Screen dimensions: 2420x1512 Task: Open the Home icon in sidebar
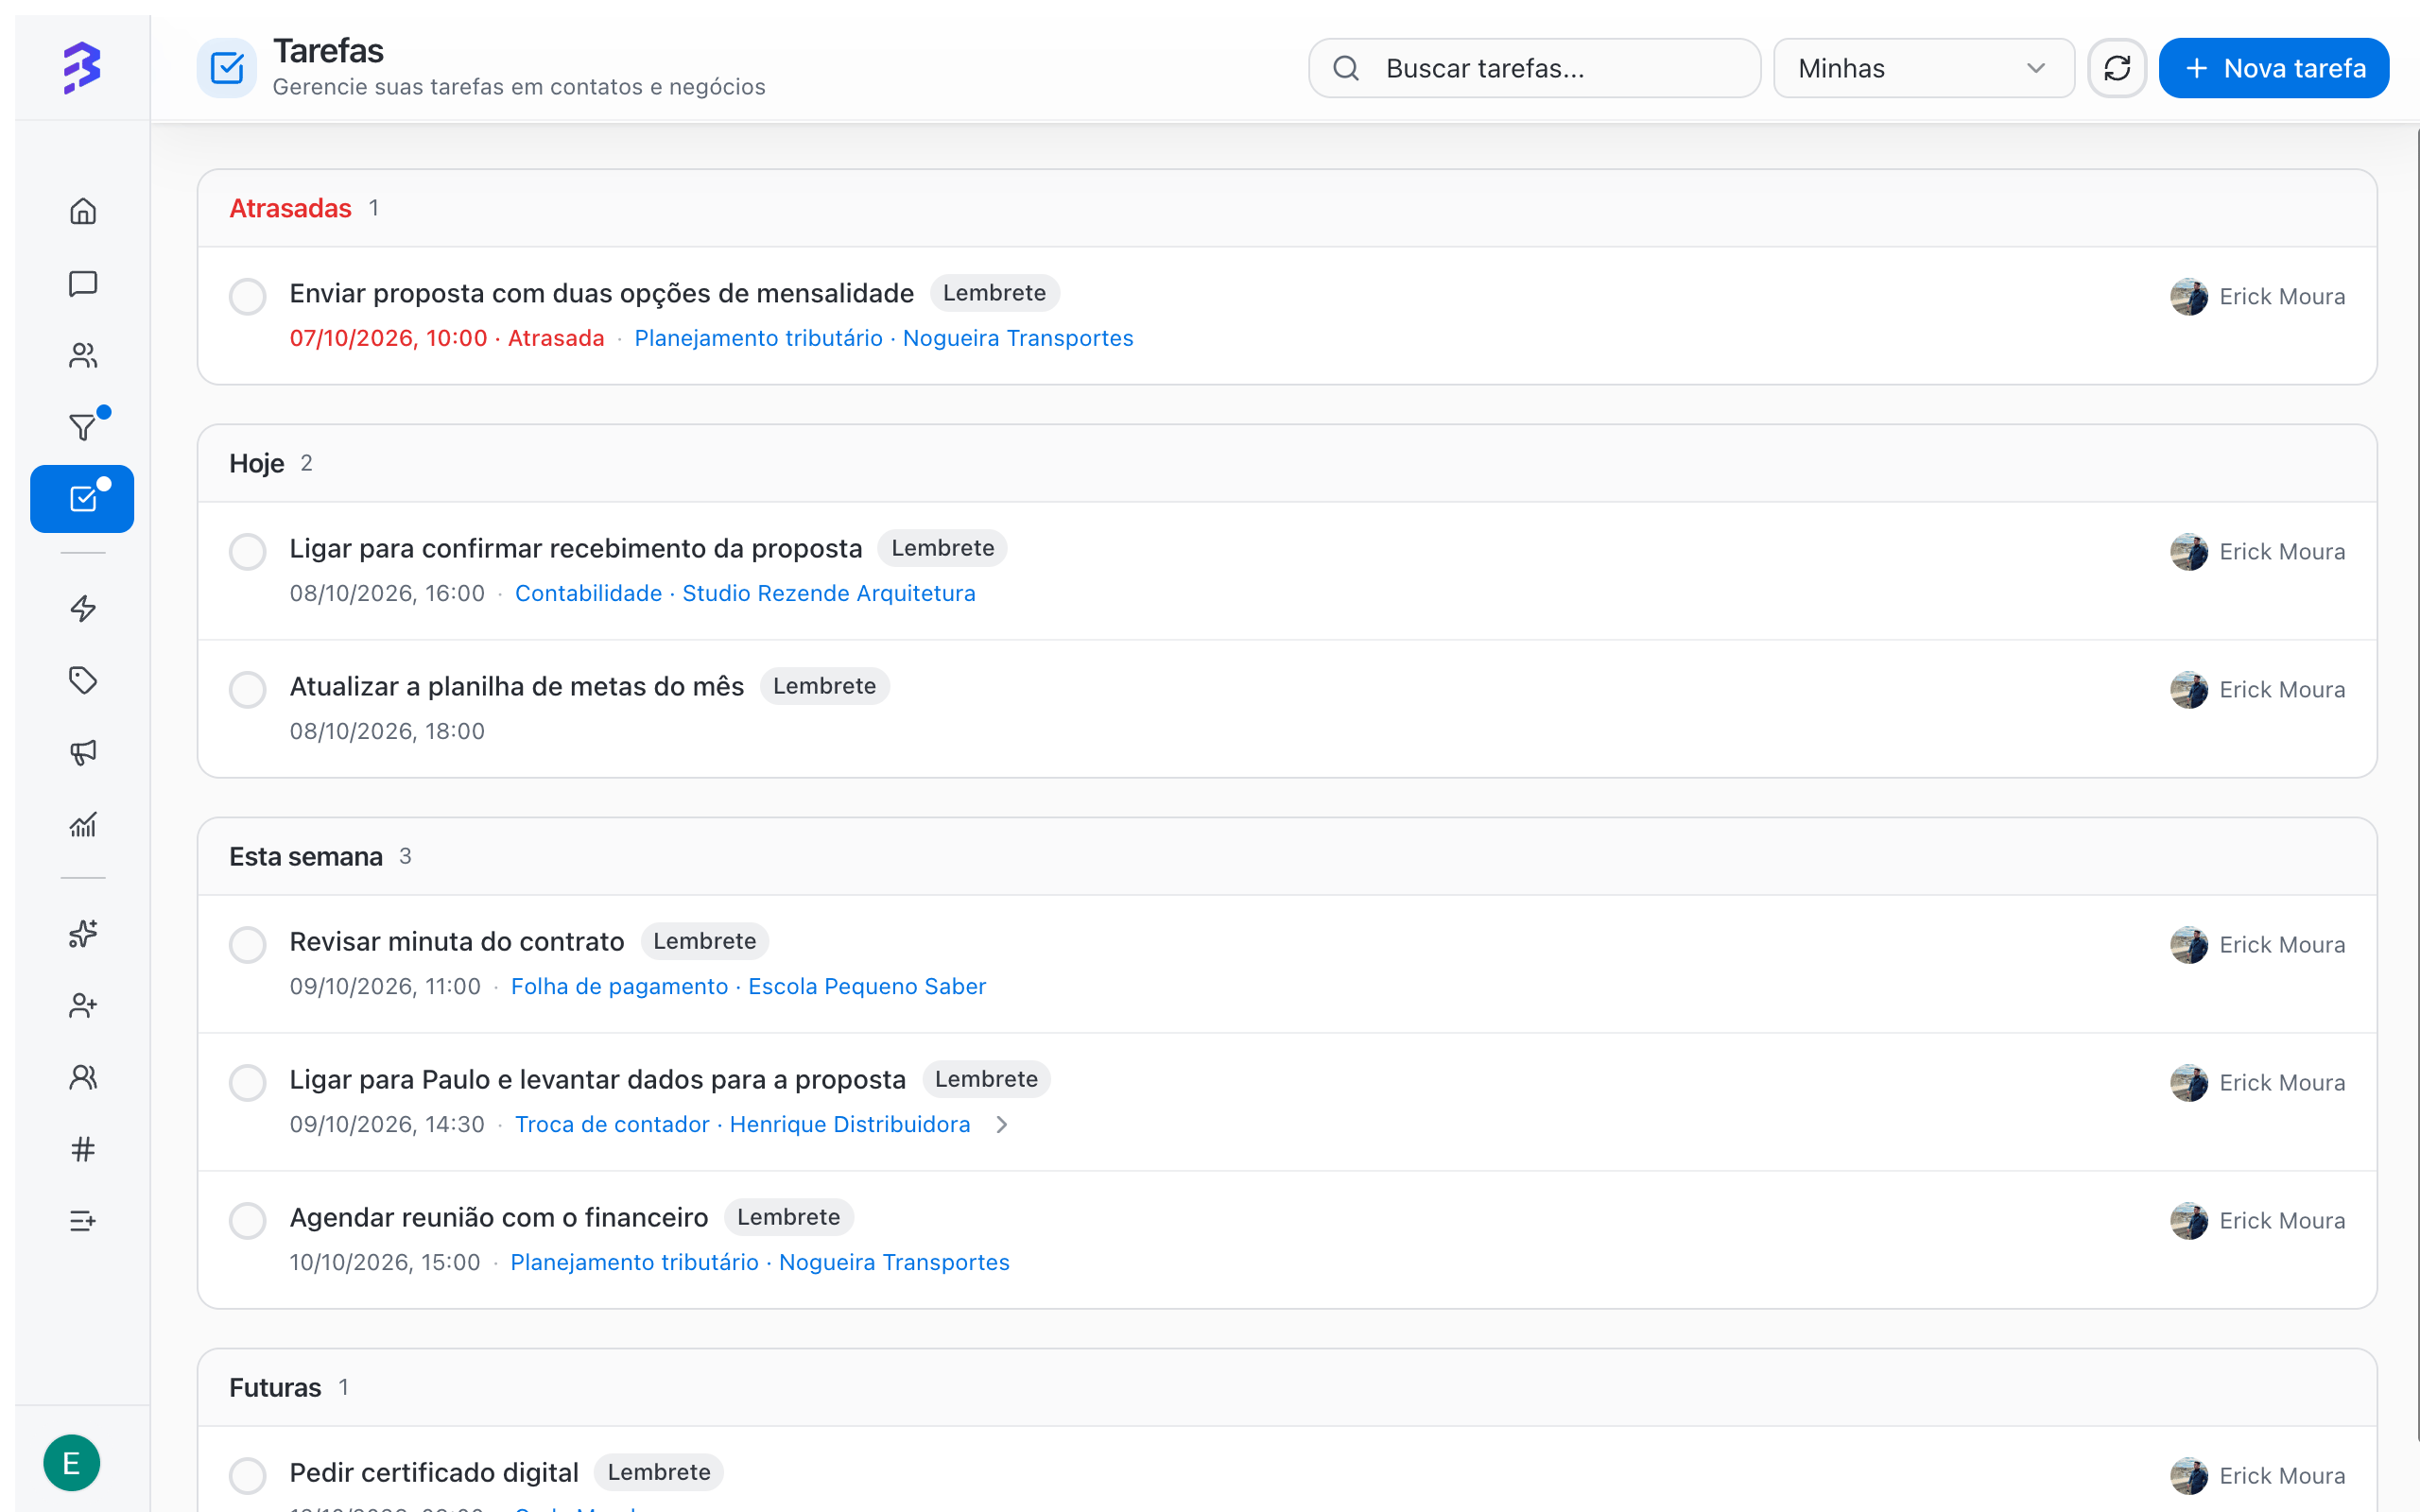pos(83,211)
